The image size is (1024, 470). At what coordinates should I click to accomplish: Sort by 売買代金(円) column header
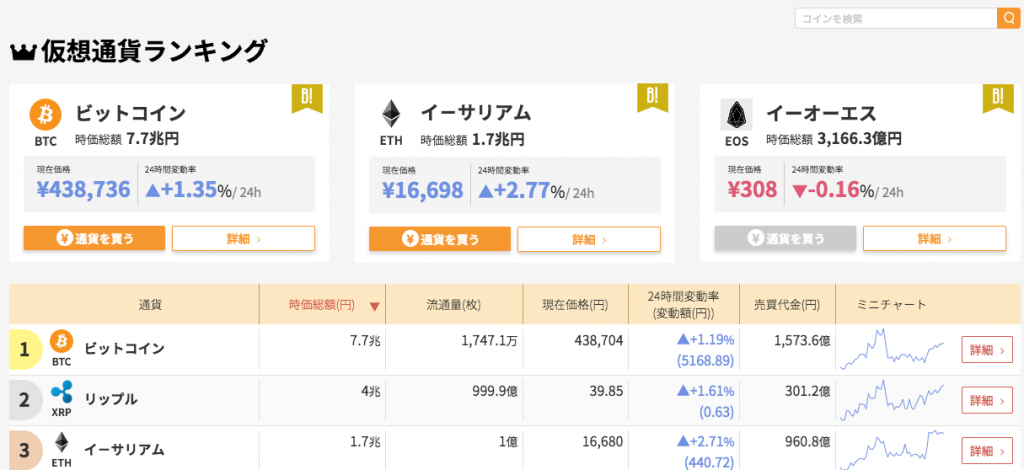pos(787,304)
